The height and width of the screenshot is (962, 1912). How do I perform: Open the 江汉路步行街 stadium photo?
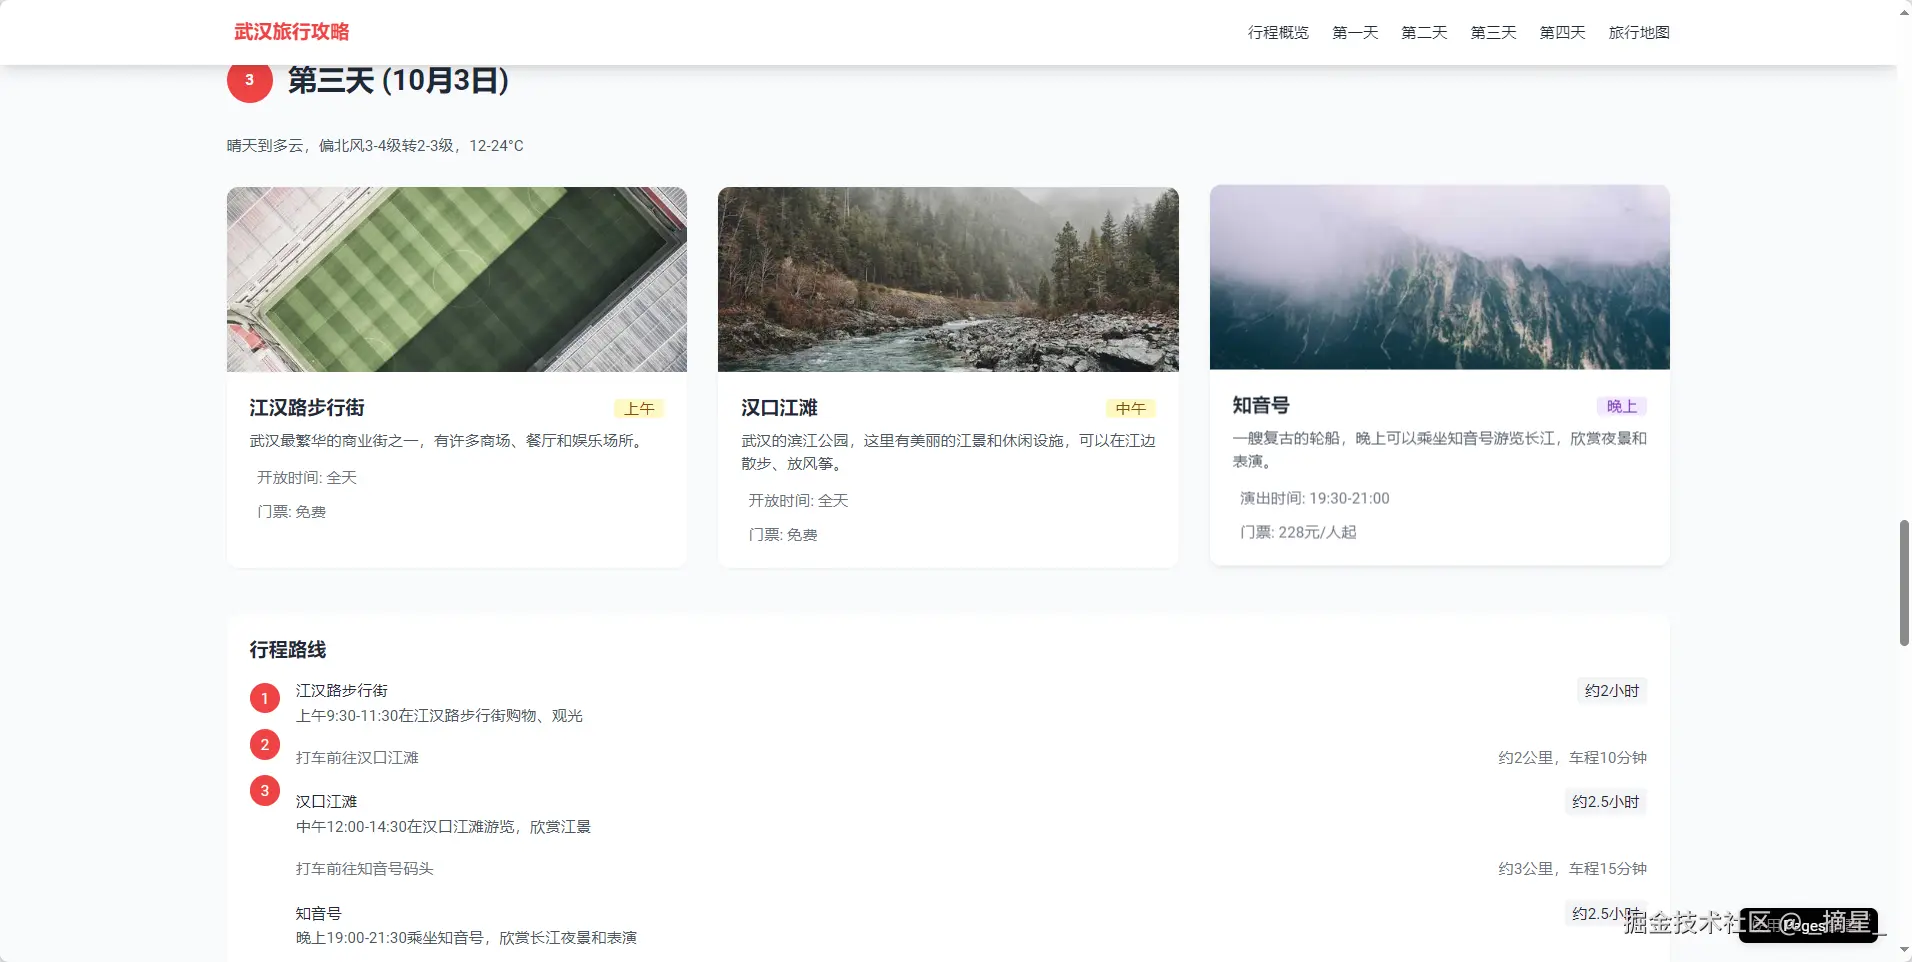click(x=457, y=279)
